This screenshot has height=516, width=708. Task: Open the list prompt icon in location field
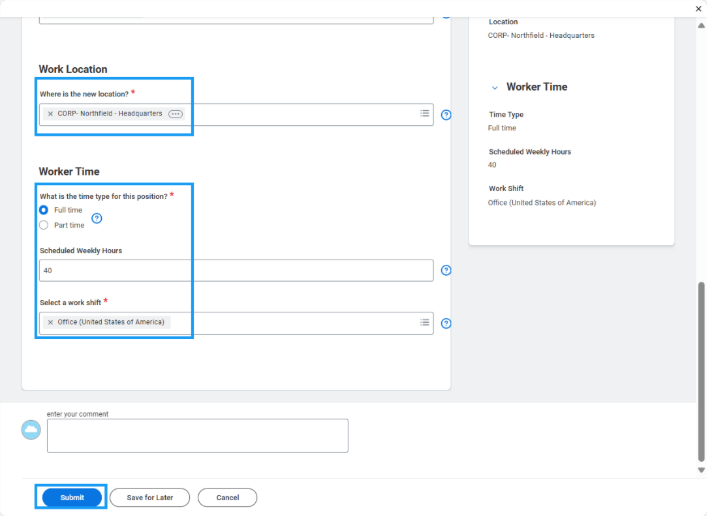click(424, 114)
